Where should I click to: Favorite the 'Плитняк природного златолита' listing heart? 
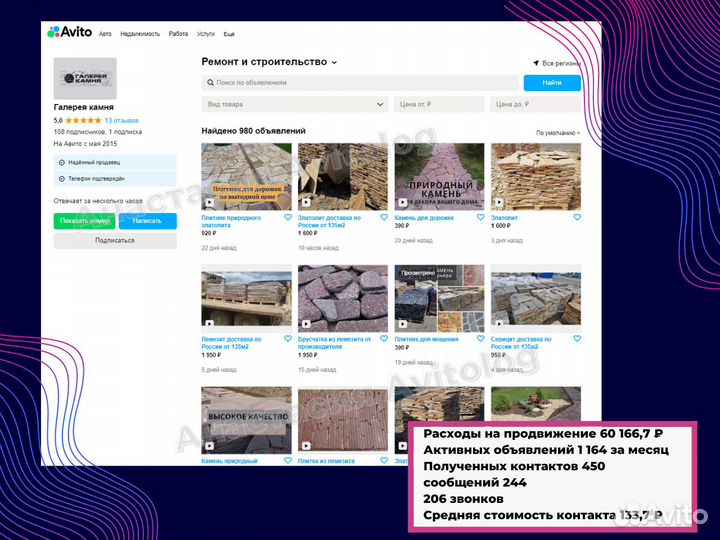point(287,217)
